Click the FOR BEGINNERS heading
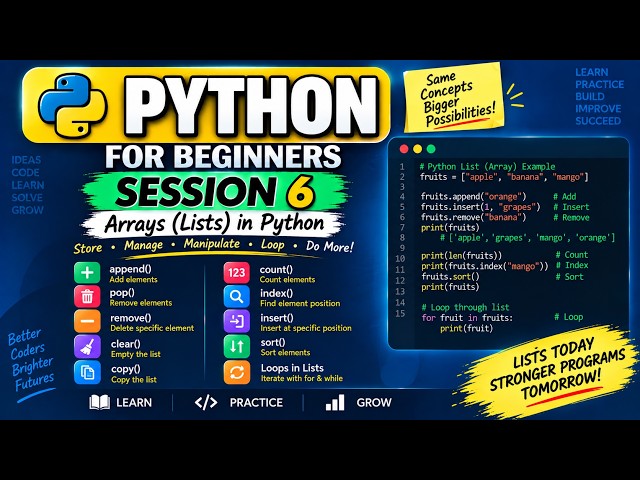Viewport: 640px width, 480px height. [x=223, y=157]
